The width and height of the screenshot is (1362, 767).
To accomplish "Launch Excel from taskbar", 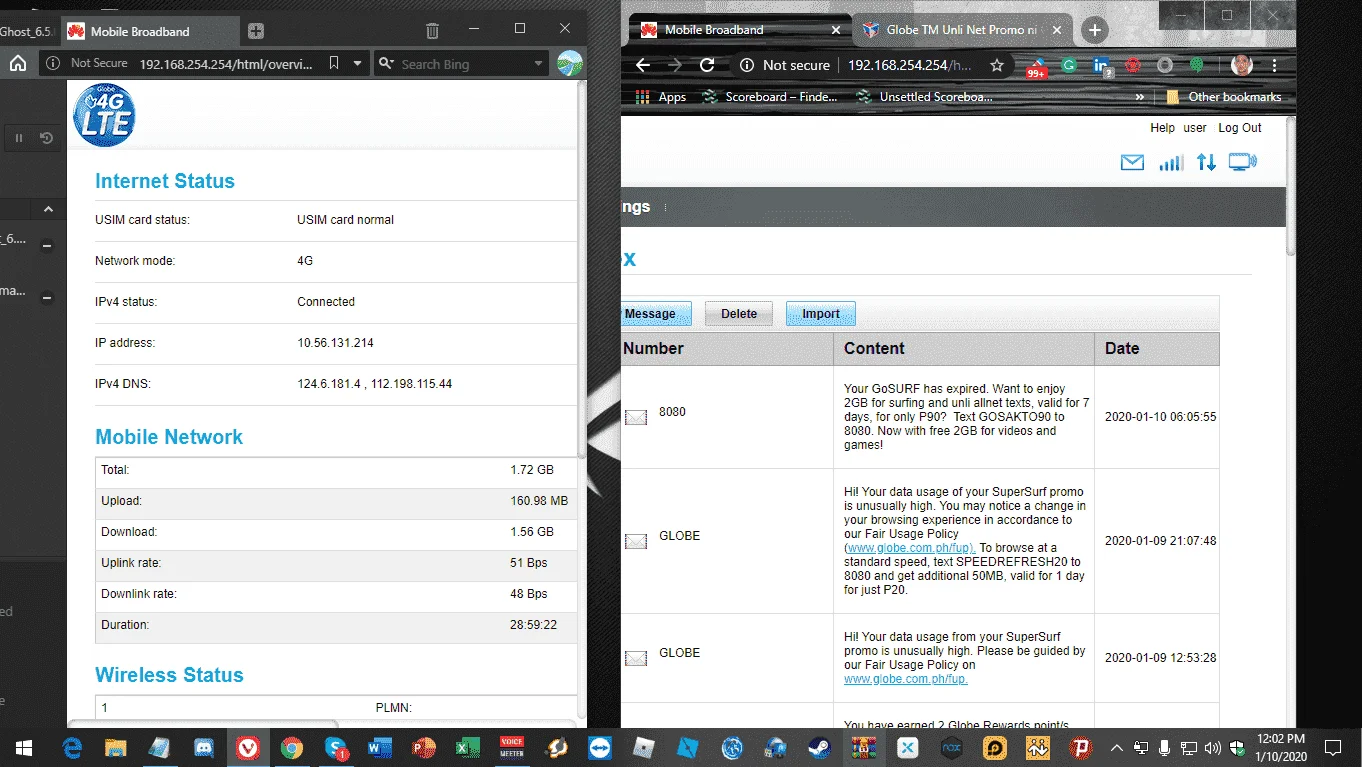I will pyautogui.click(x=468, y=747).
